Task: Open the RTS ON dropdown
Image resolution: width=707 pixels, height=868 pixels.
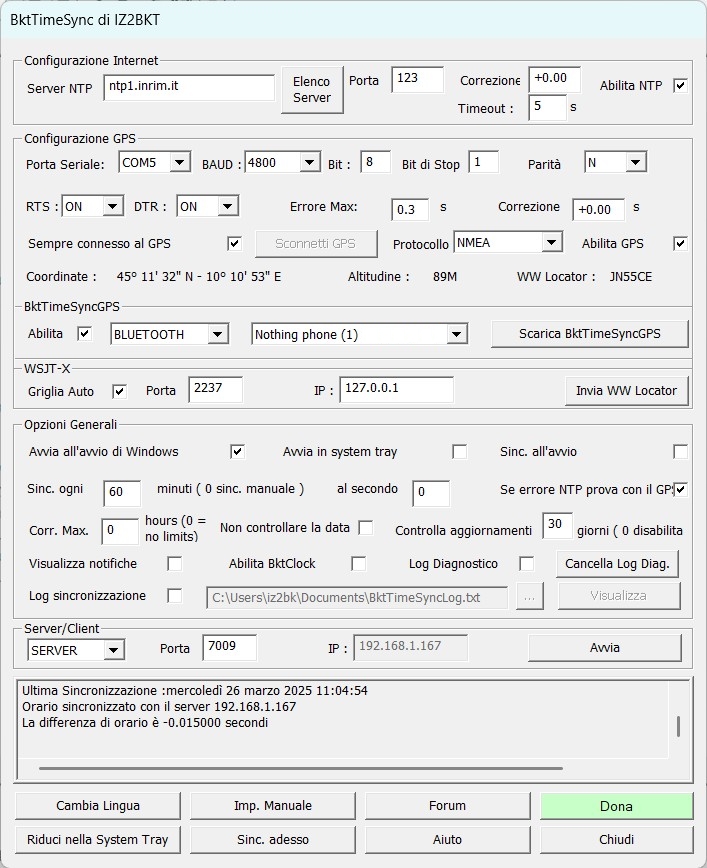Action: (x=92, y=206)
